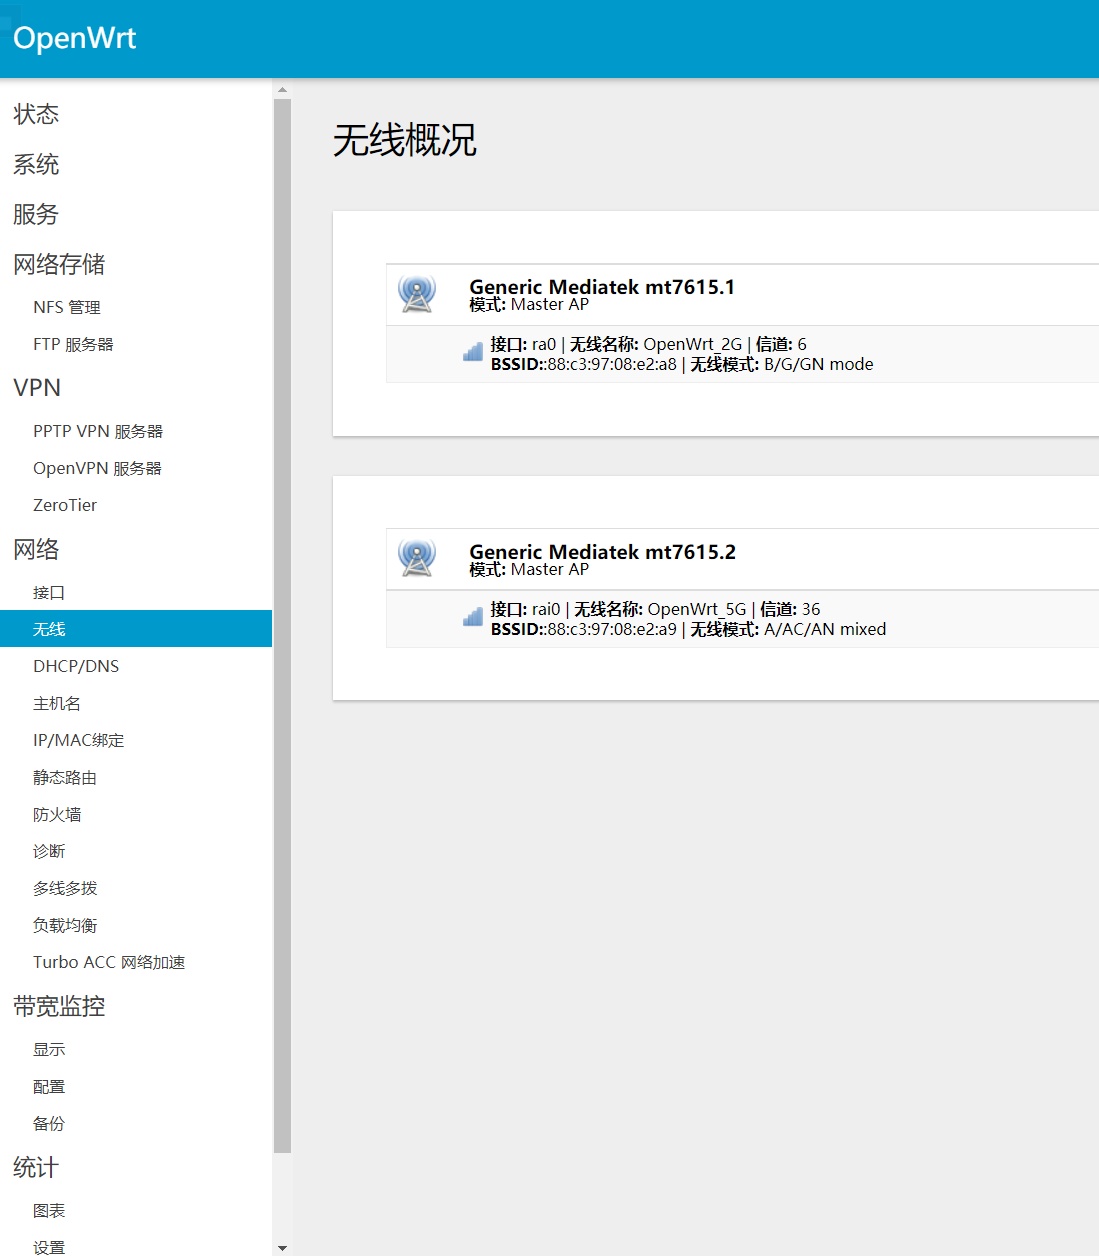Image resolution: width=1099 pixels, height=1256 pixels.
Task: Collapse the 带宽监控 menu section
Action: pyautogui.click(x=59, y=1006)
